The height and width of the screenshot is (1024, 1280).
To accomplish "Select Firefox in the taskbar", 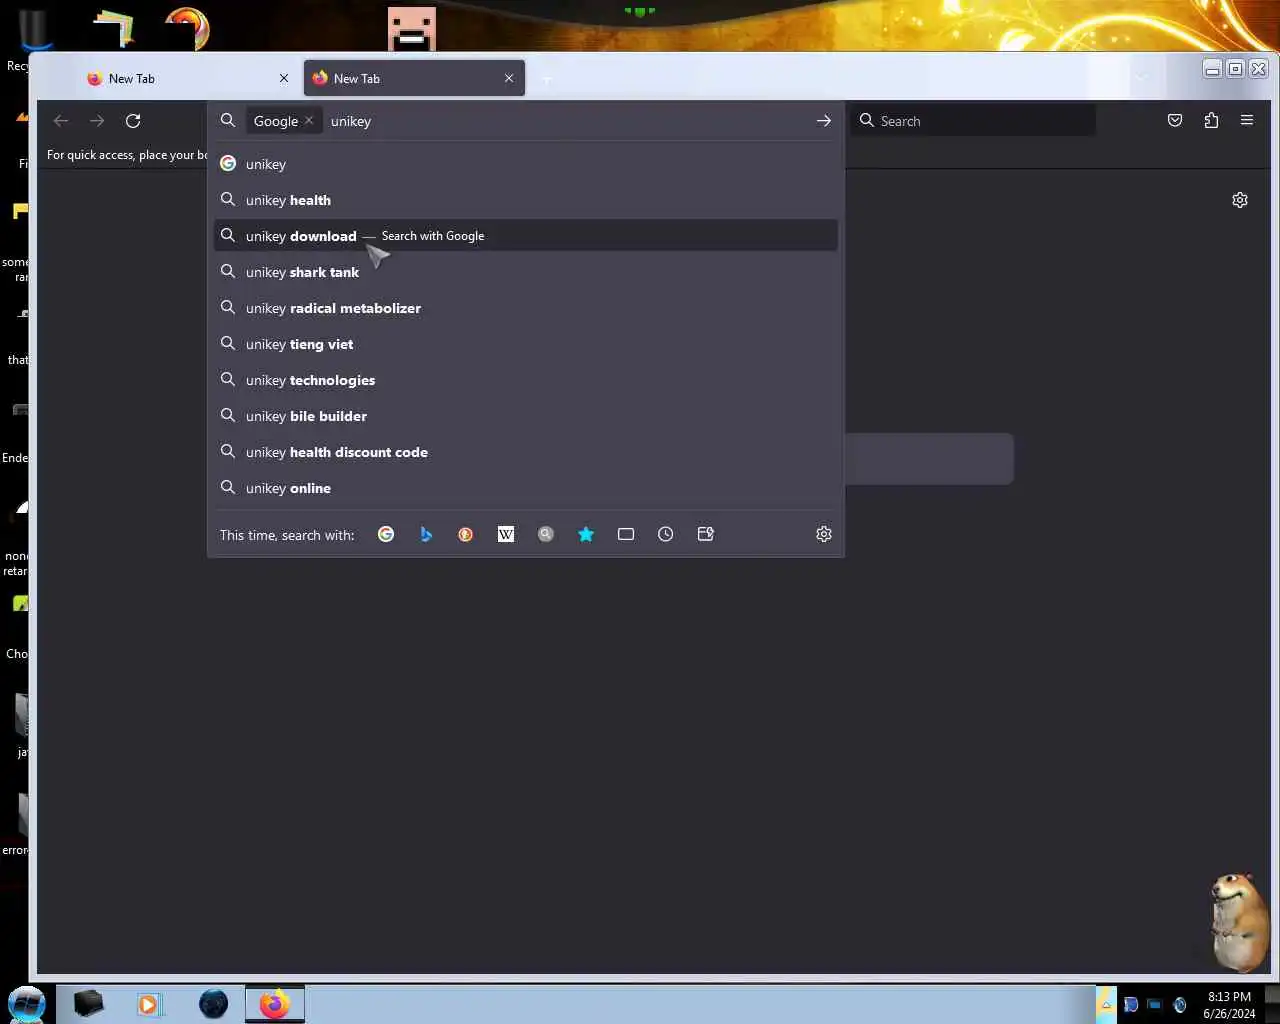I will [274, 1003].
